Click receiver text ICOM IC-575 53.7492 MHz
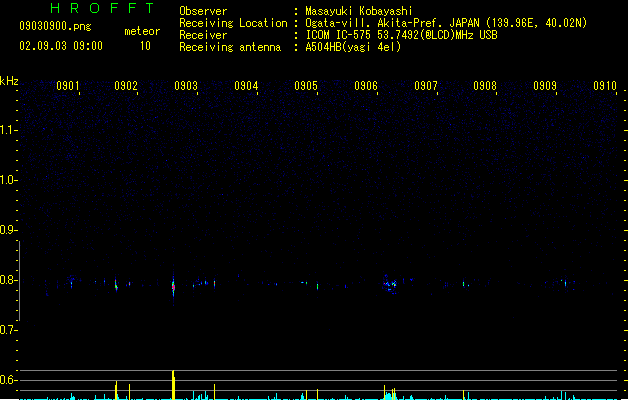 pyautogui.click(x=401, y=35)
